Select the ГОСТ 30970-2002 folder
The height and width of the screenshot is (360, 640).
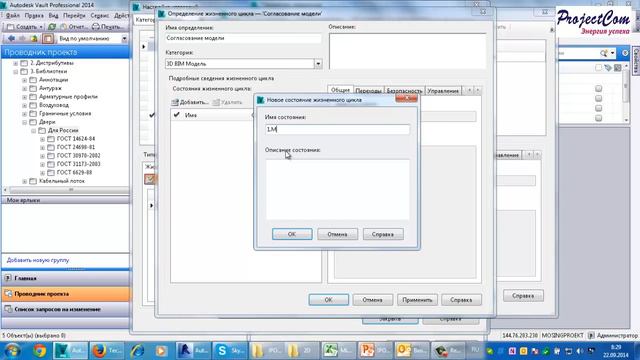point(78,156)
